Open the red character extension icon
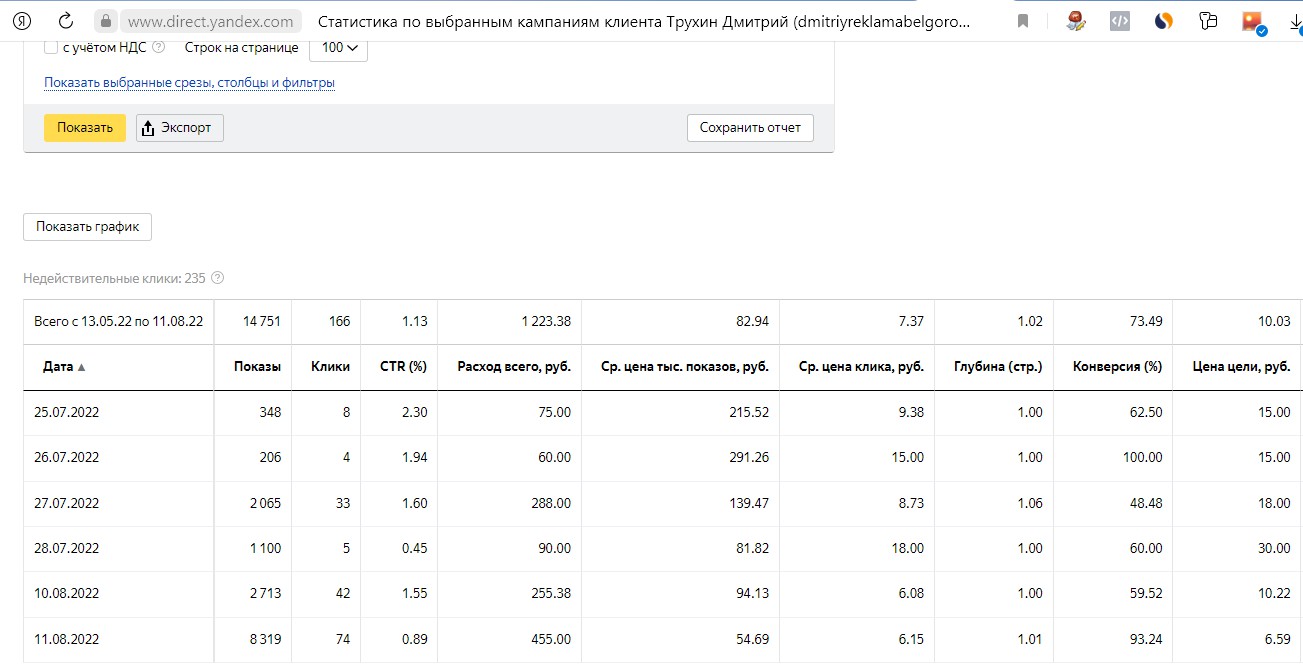 [x=1077, y=21]
